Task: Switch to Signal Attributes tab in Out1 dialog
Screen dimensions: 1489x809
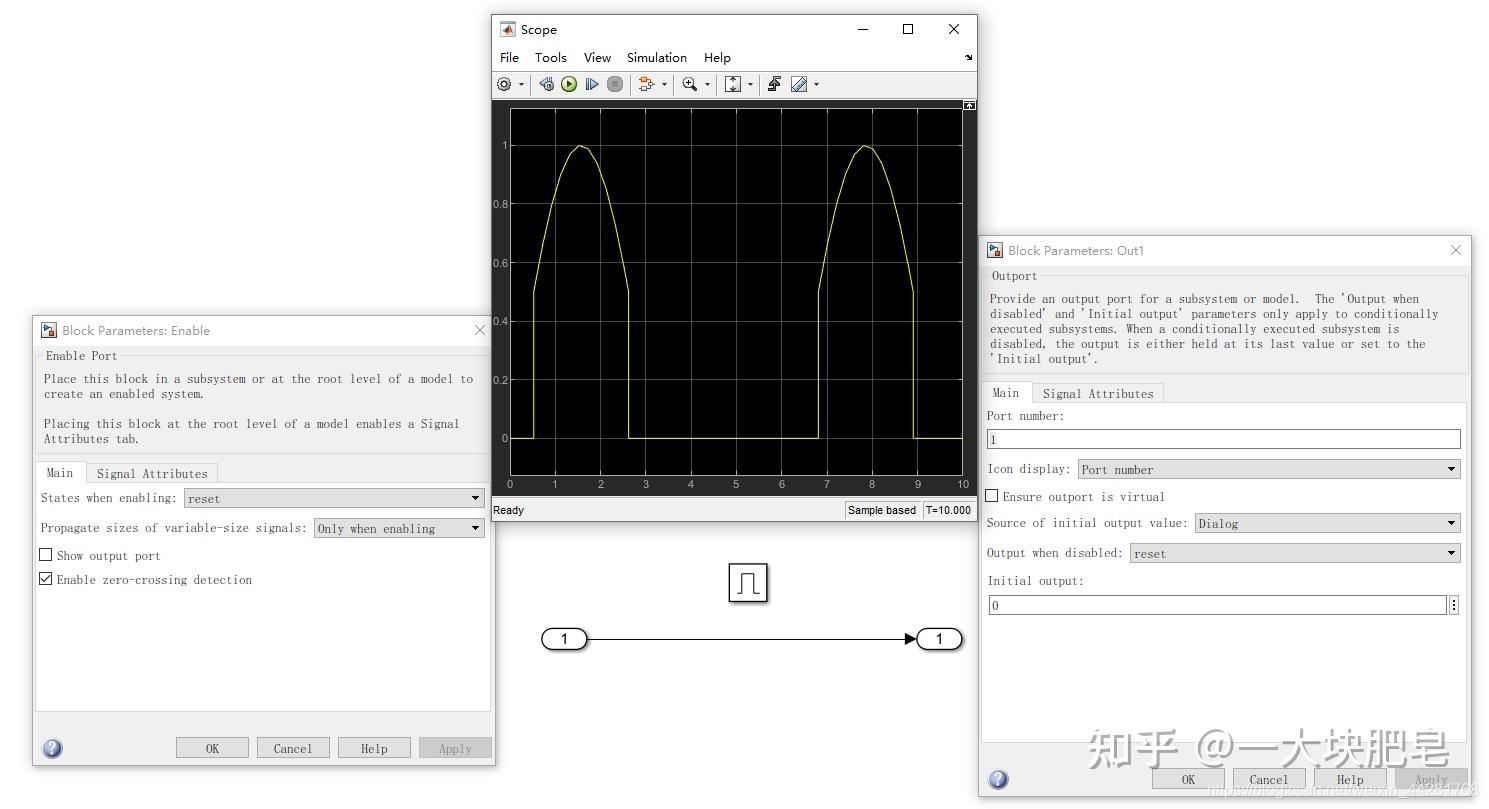Action: [1098, 392]
